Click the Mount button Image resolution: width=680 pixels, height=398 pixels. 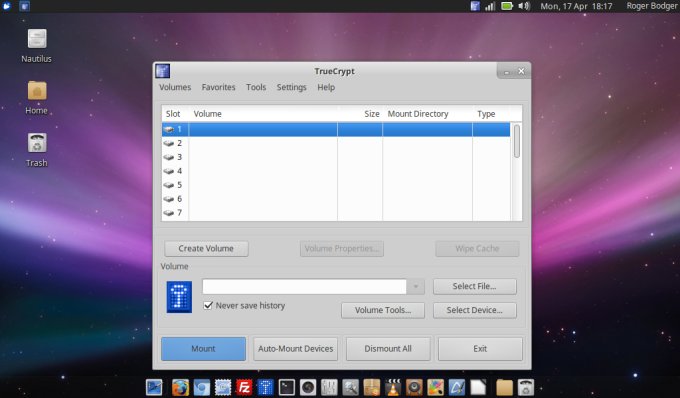(x=203, y=349)
